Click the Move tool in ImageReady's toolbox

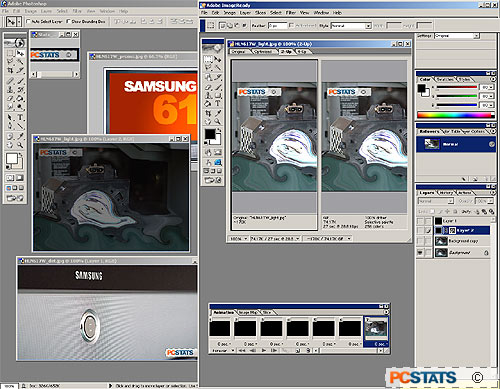pyautogui.click(x=218, y=59)
